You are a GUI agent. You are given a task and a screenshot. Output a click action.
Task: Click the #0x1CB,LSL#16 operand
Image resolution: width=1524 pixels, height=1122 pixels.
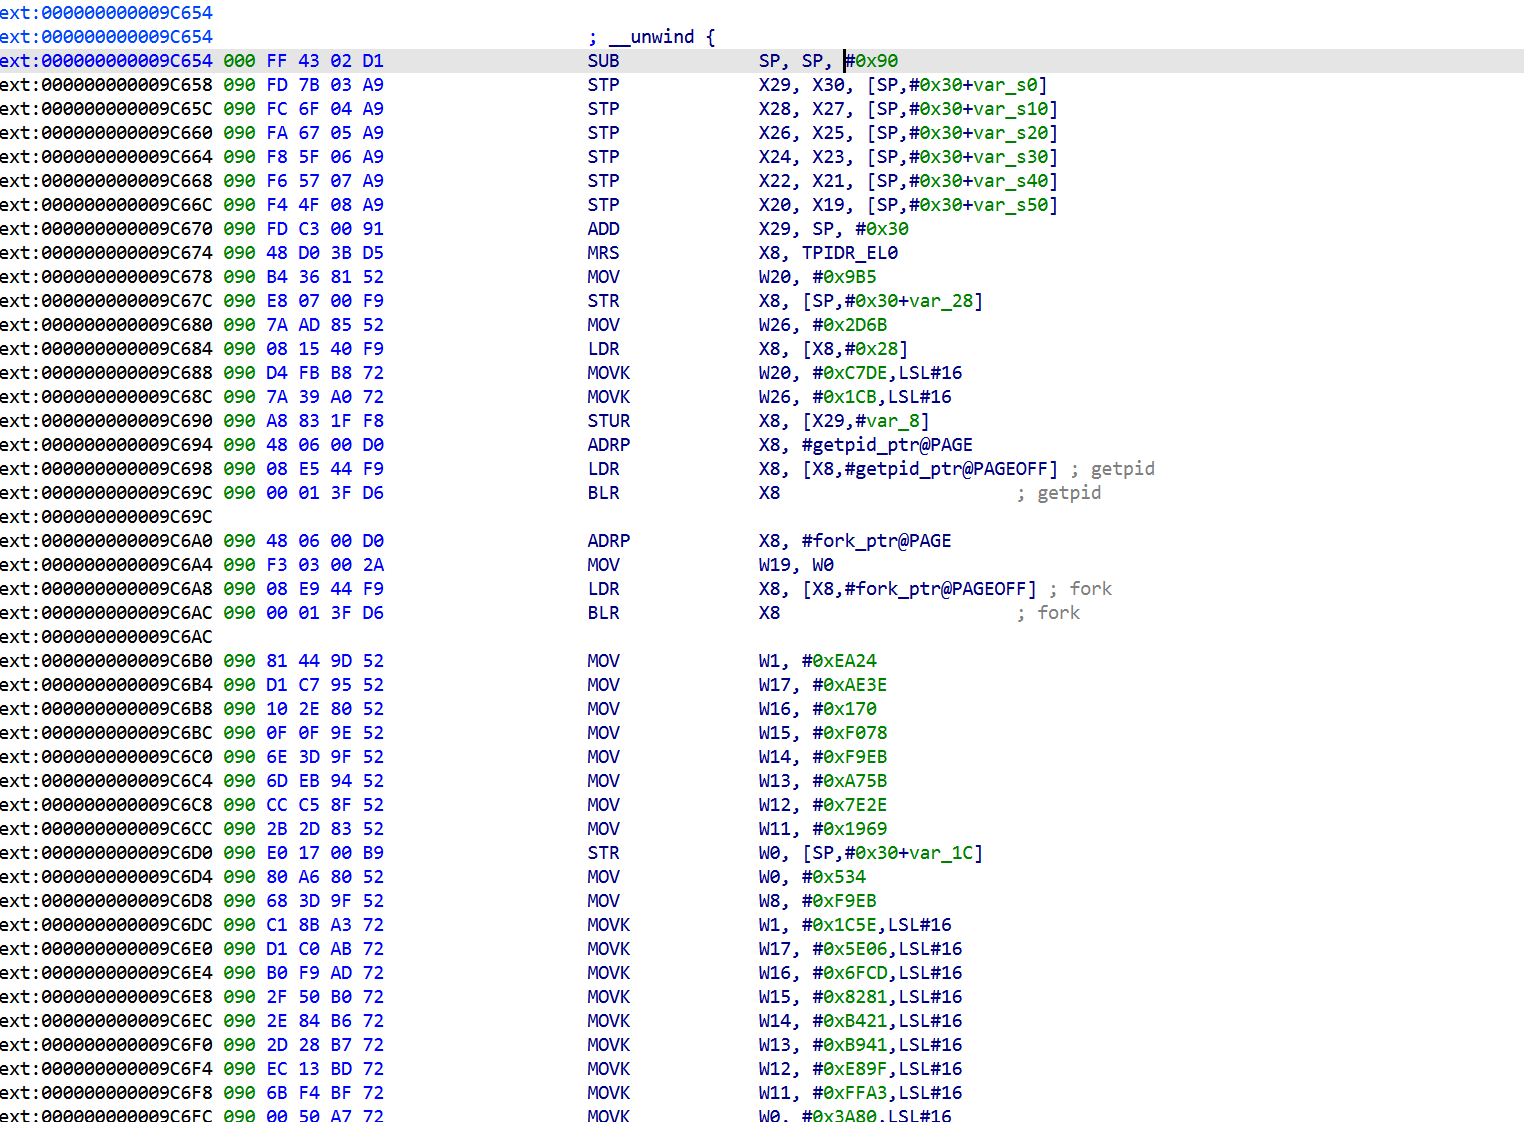coord(882,397)
